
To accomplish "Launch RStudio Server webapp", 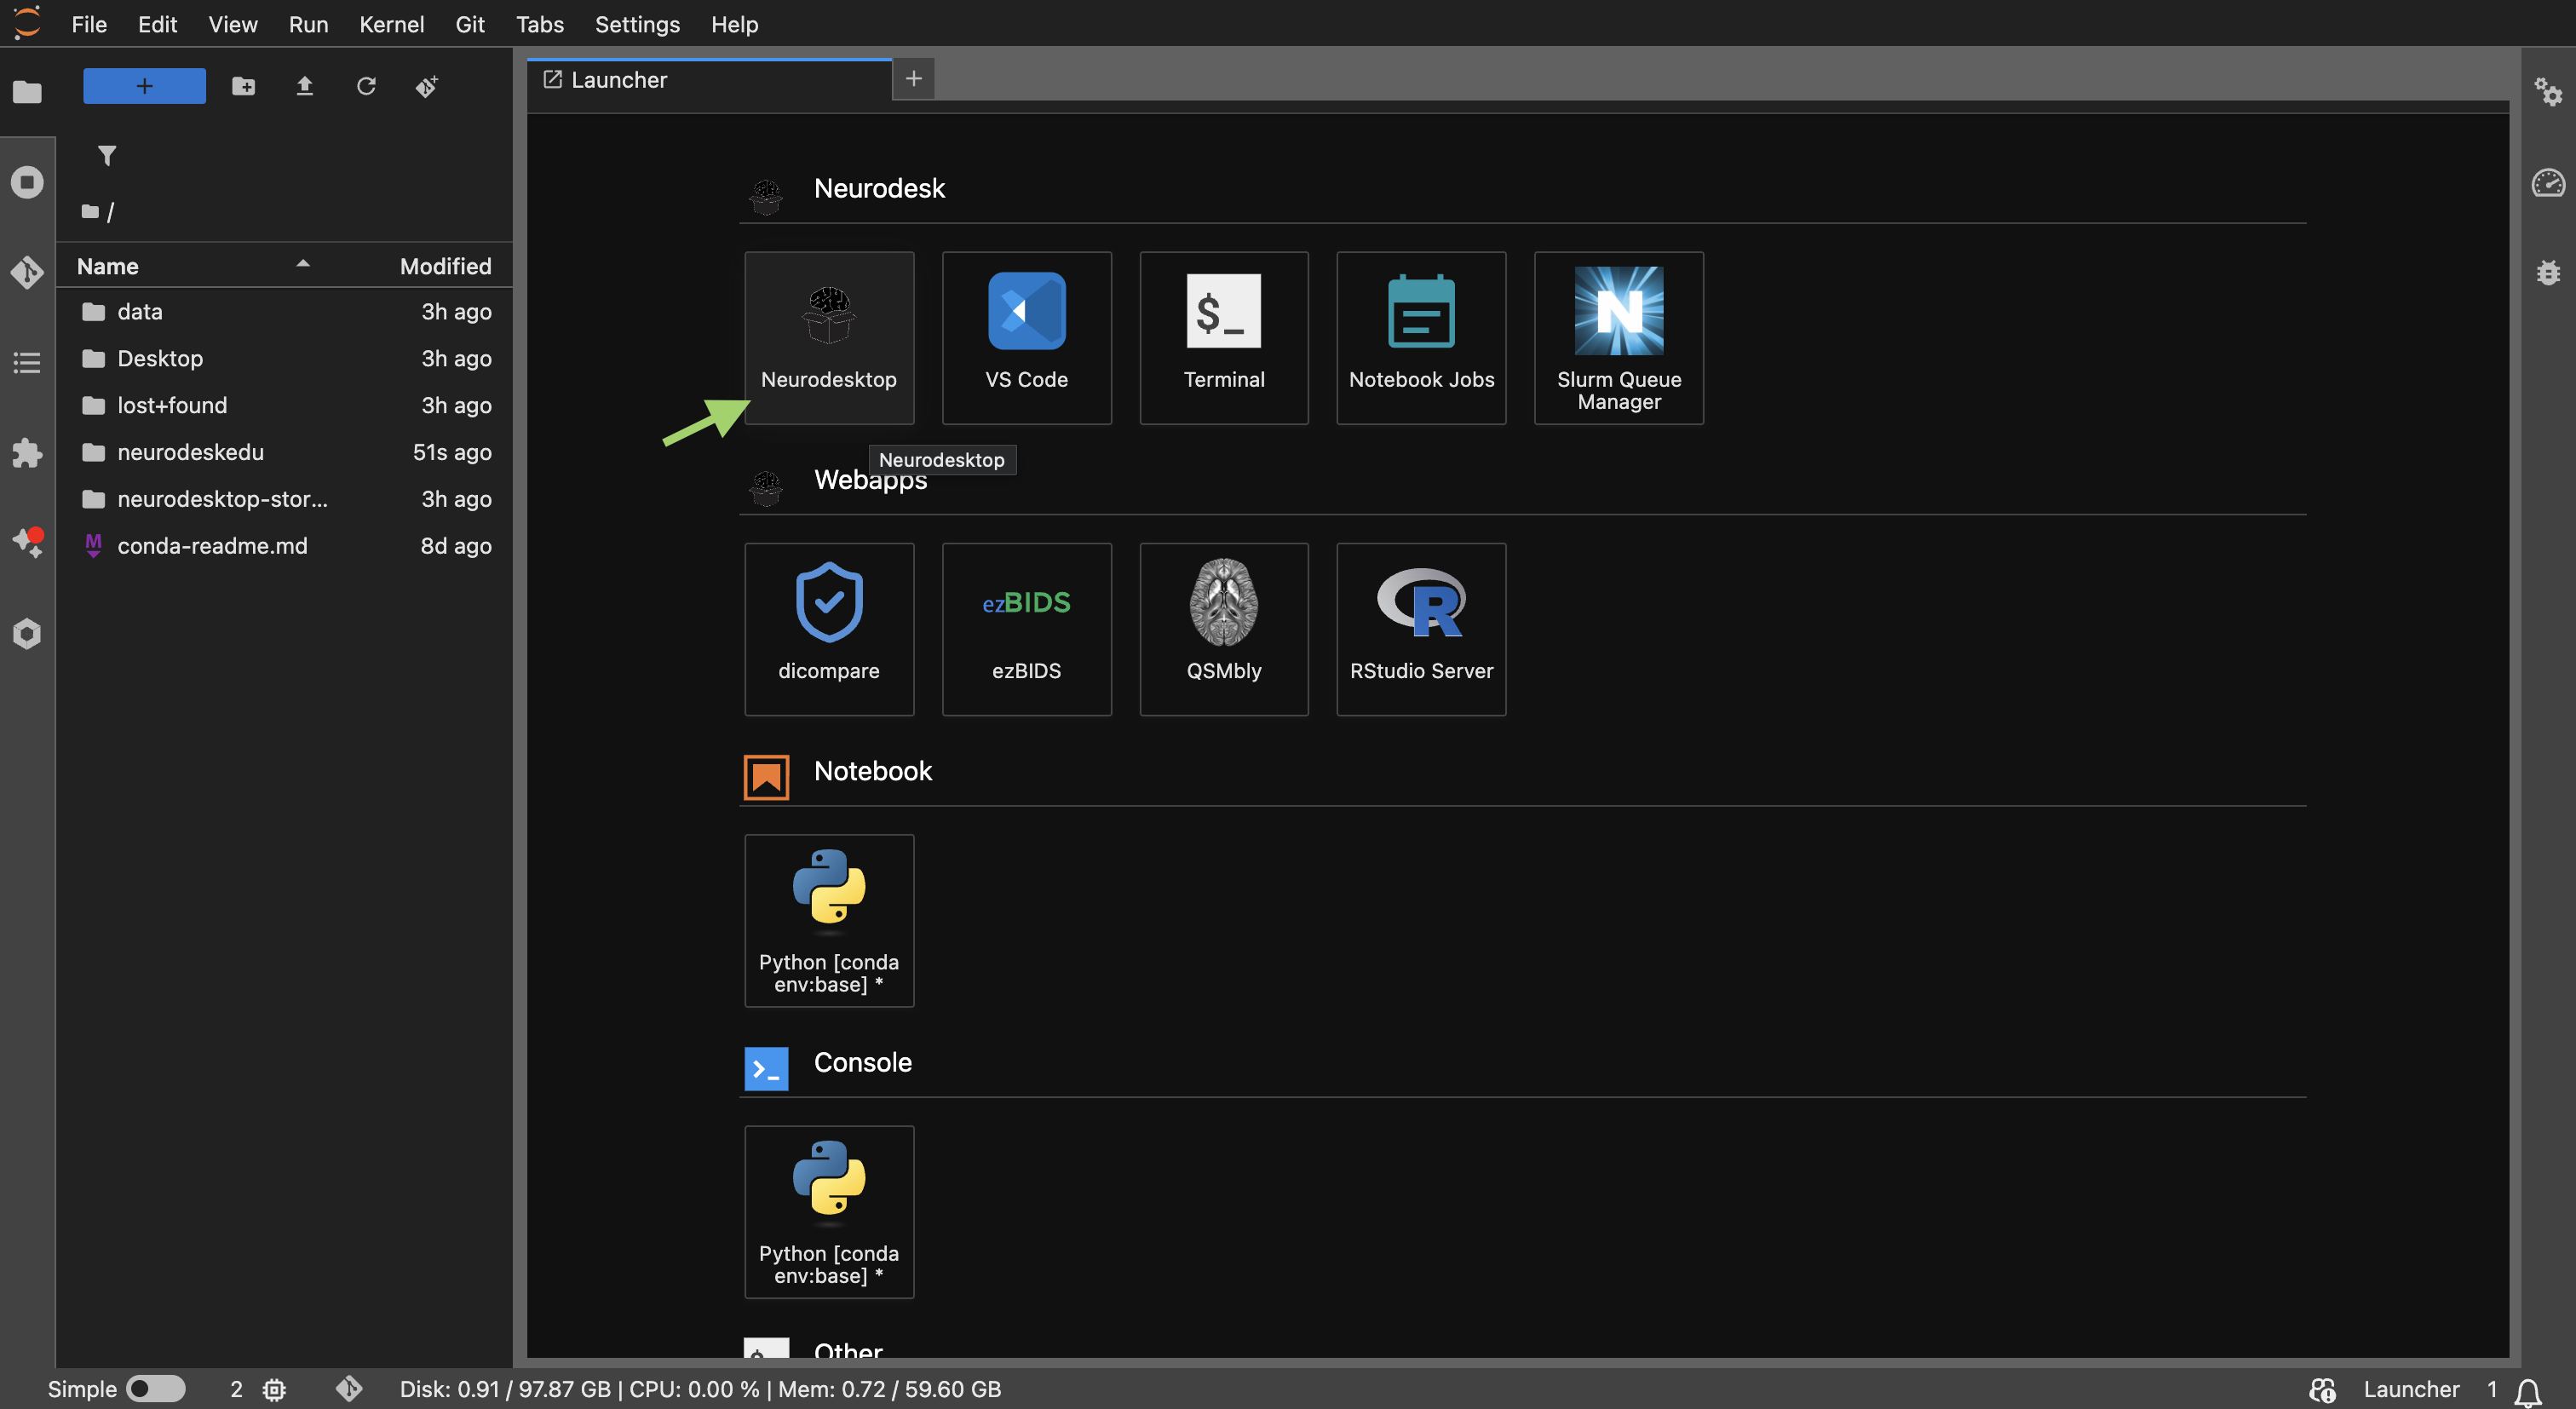I will (1421, 629).
